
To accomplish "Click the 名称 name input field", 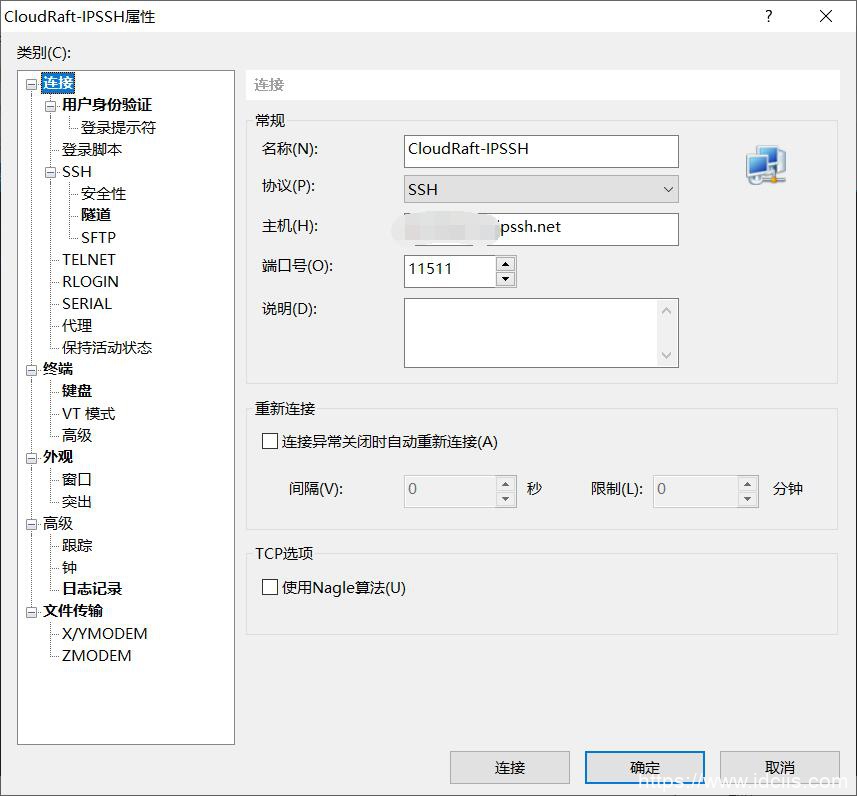I will pyautogui.click(x=541, y=150).
